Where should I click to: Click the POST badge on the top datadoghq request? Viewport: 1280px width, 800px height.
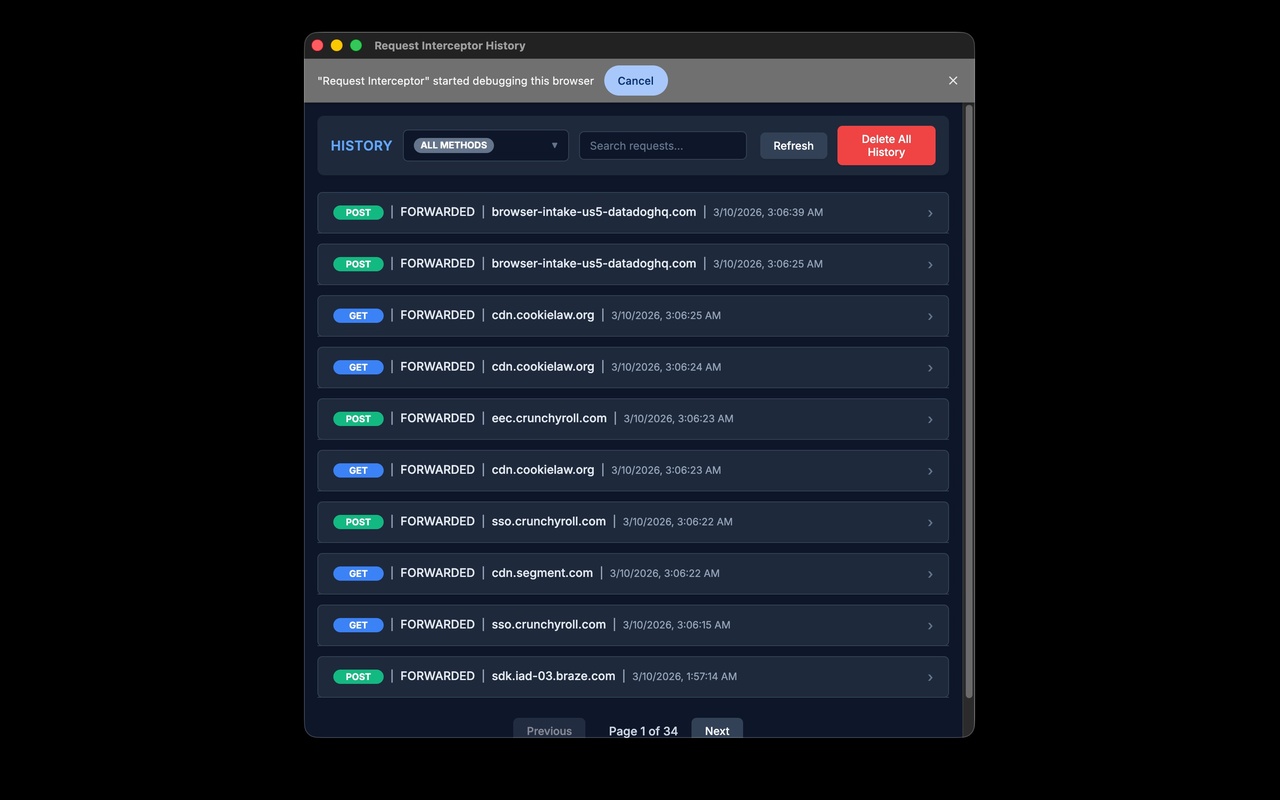[358, 212]
